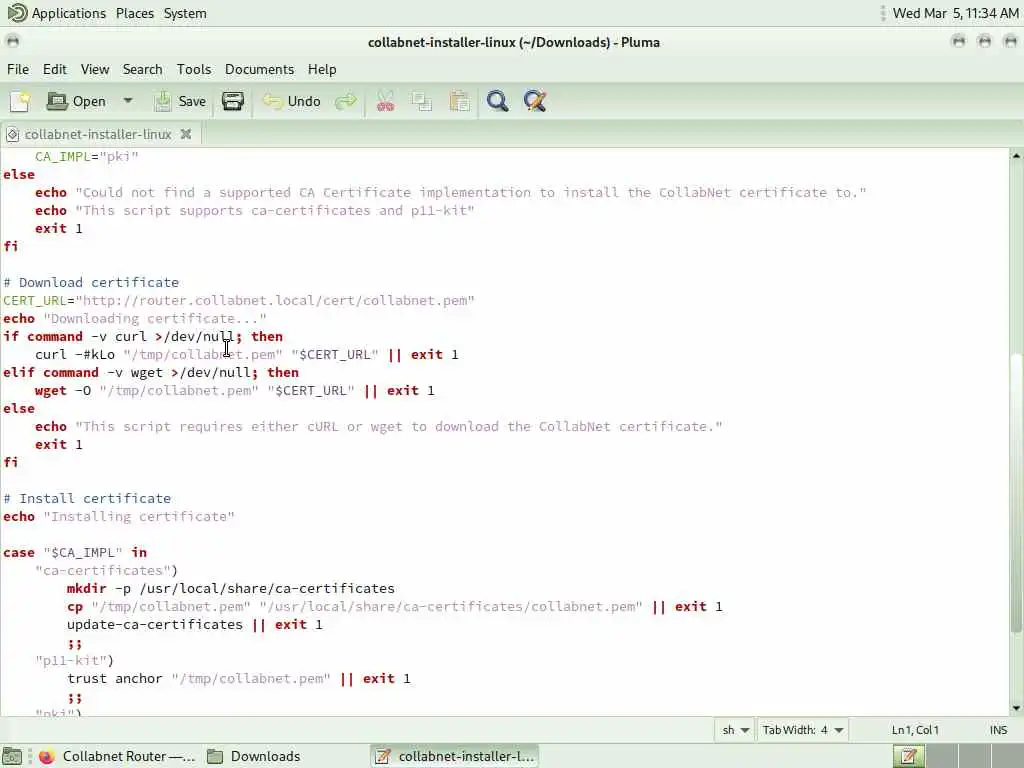Click the Ln 1, Col 1 status entry

915,730
